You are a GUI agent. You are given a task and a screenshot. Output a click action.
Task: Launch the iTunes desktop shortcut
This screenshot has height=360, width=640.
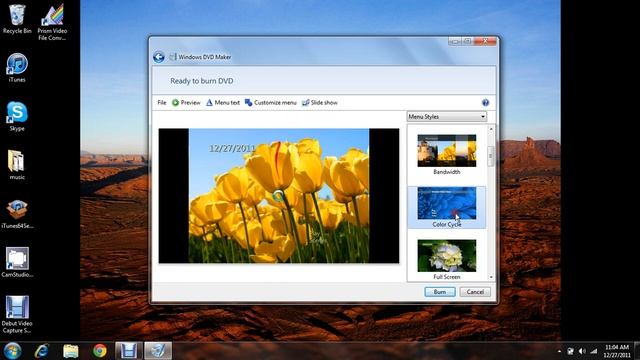coord(17,68)
